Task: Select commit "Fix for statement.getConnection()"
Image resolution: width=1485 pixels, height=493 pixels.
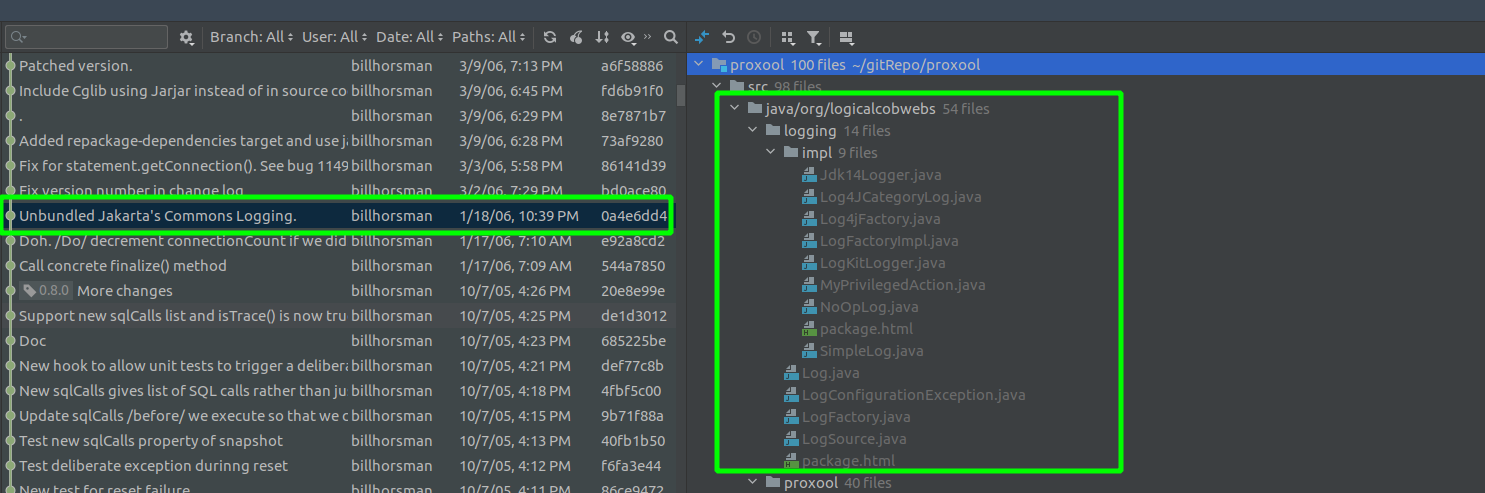Action: (183, 166)
